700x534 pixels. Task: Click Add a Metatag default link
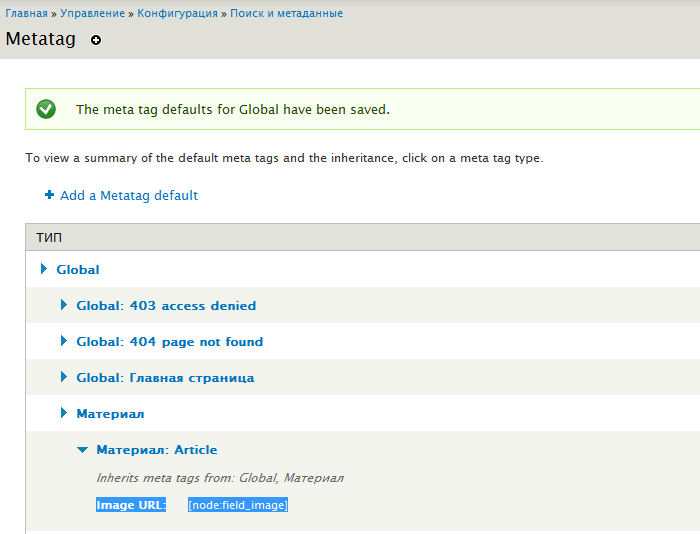(129, 195)
